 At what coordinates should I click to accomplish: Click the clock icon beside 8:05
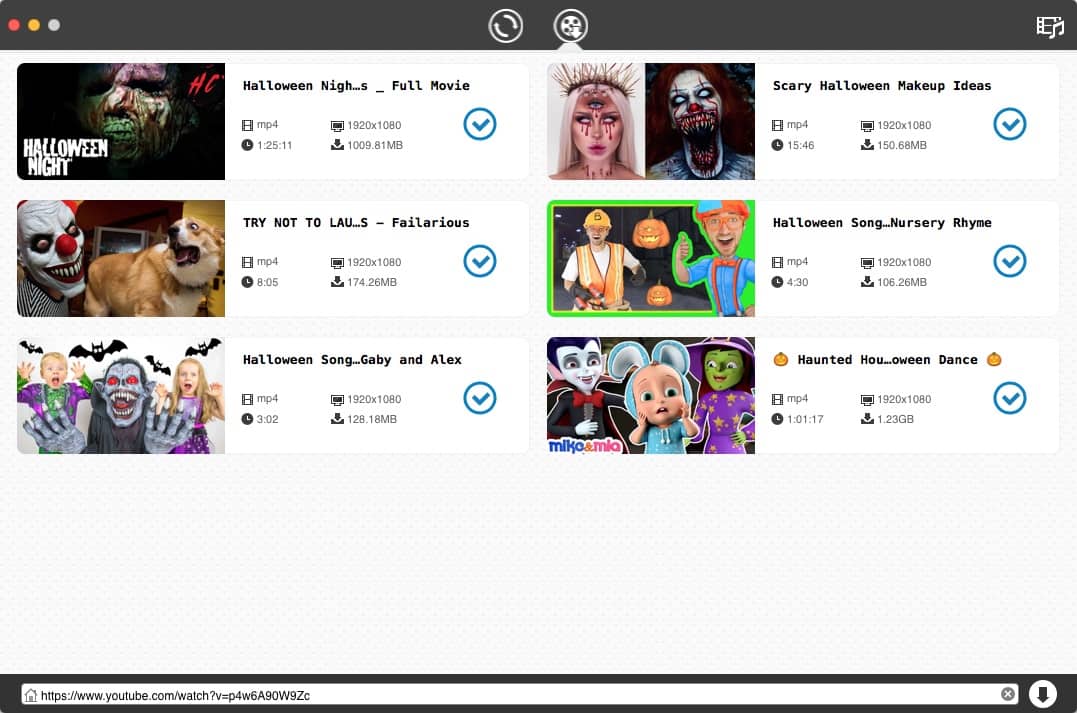[247, 282]
